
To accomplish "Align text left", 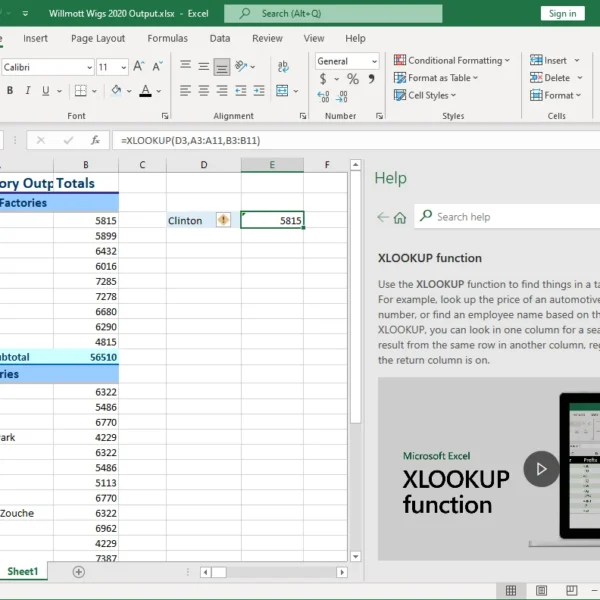I will 186,91.
